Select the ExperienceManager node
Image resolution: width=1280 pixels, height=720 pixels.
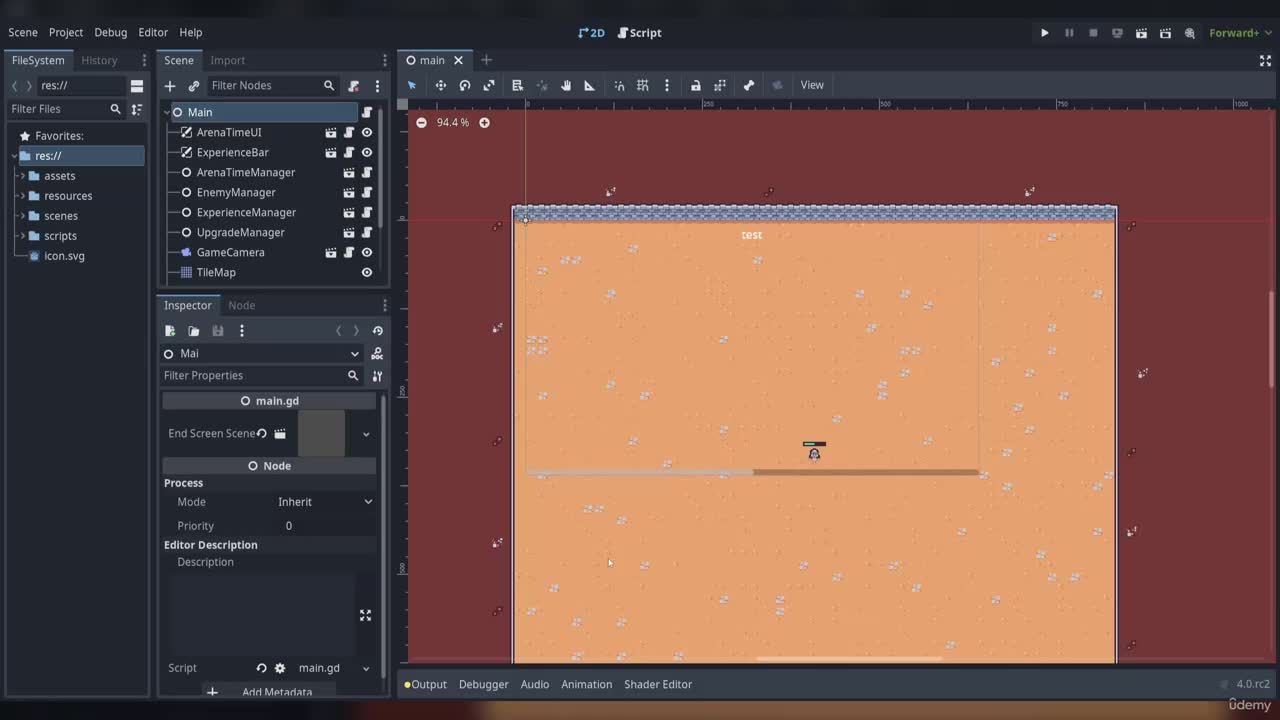(246, 212)
